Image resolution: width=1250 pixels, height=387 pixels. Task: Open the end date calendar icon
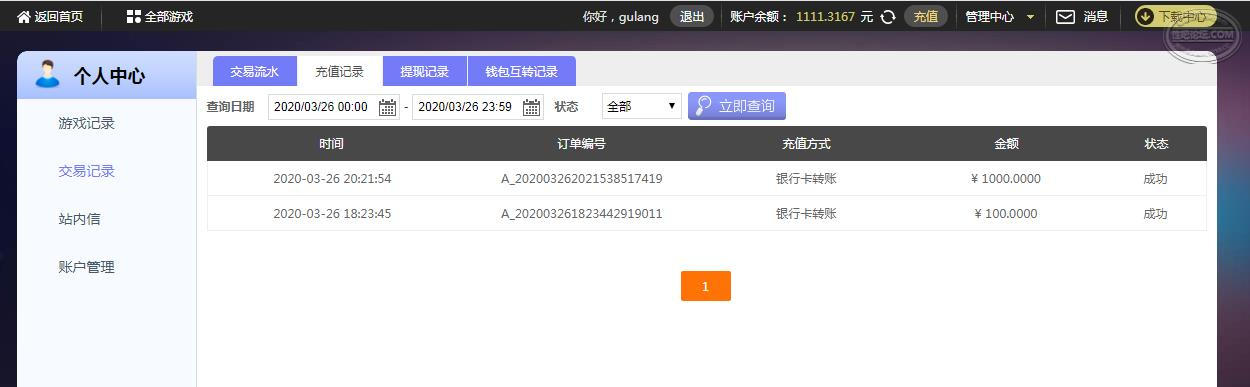[x=532, y=107]
